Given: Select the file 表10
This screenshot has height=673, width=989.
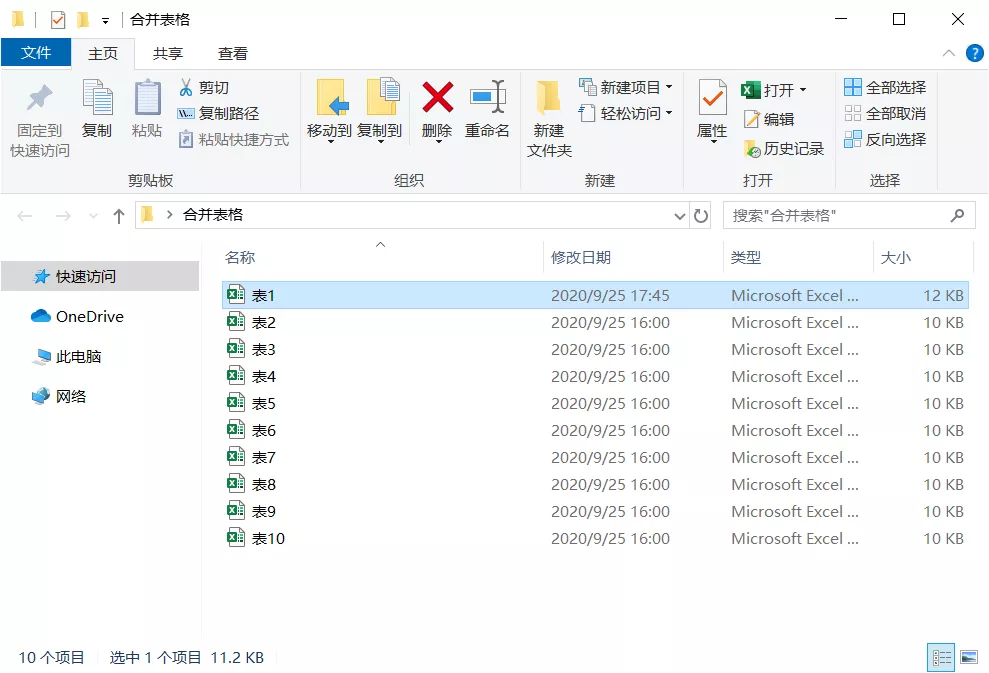Looking at the screenshot, I should (595, 539).
